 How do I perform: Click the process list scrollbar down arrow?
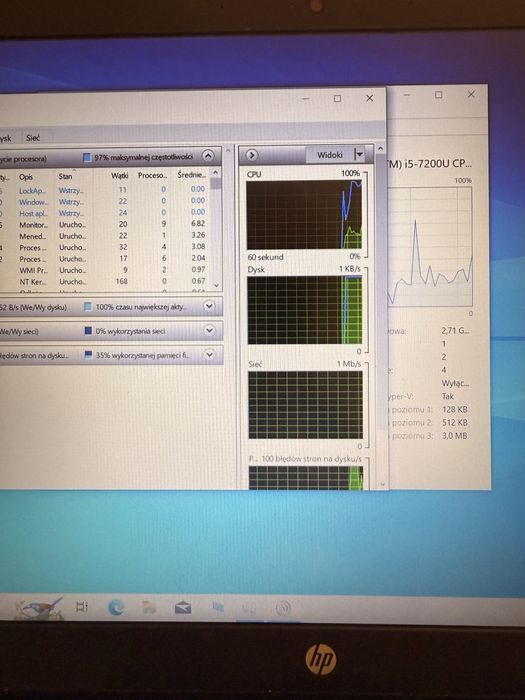[x=217, y=285]
